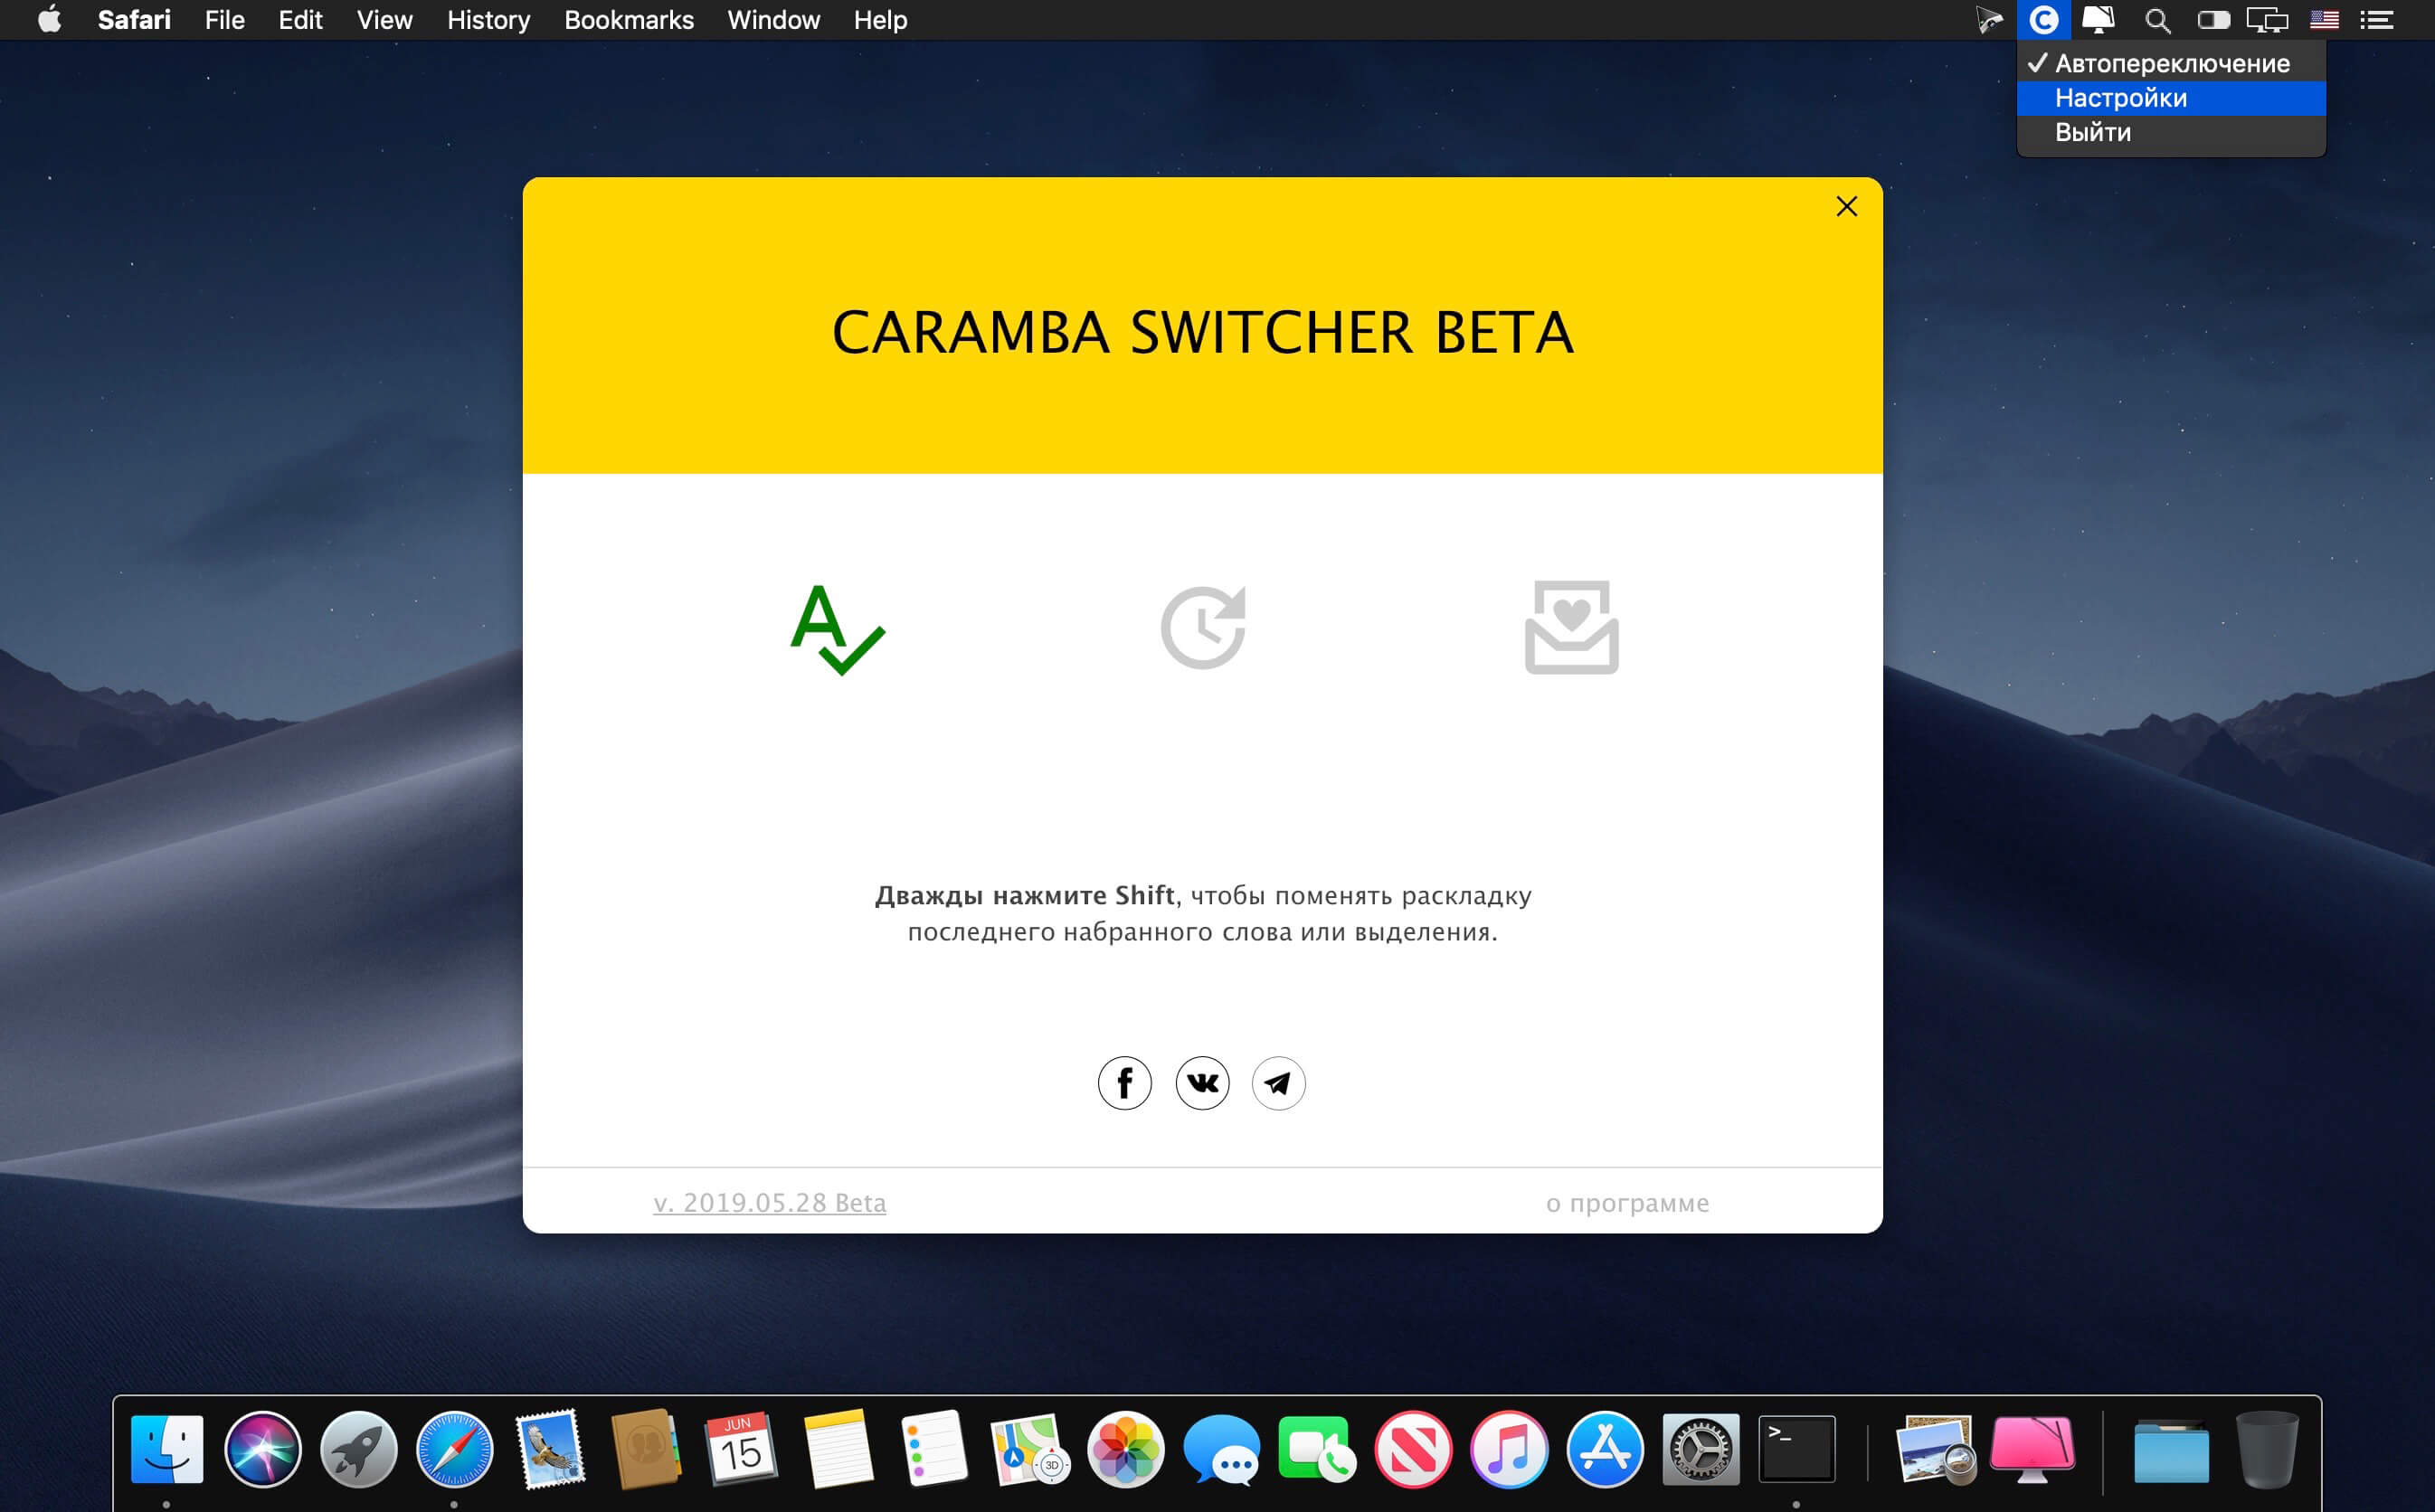Open the History menu

click(x=488, y=20)
